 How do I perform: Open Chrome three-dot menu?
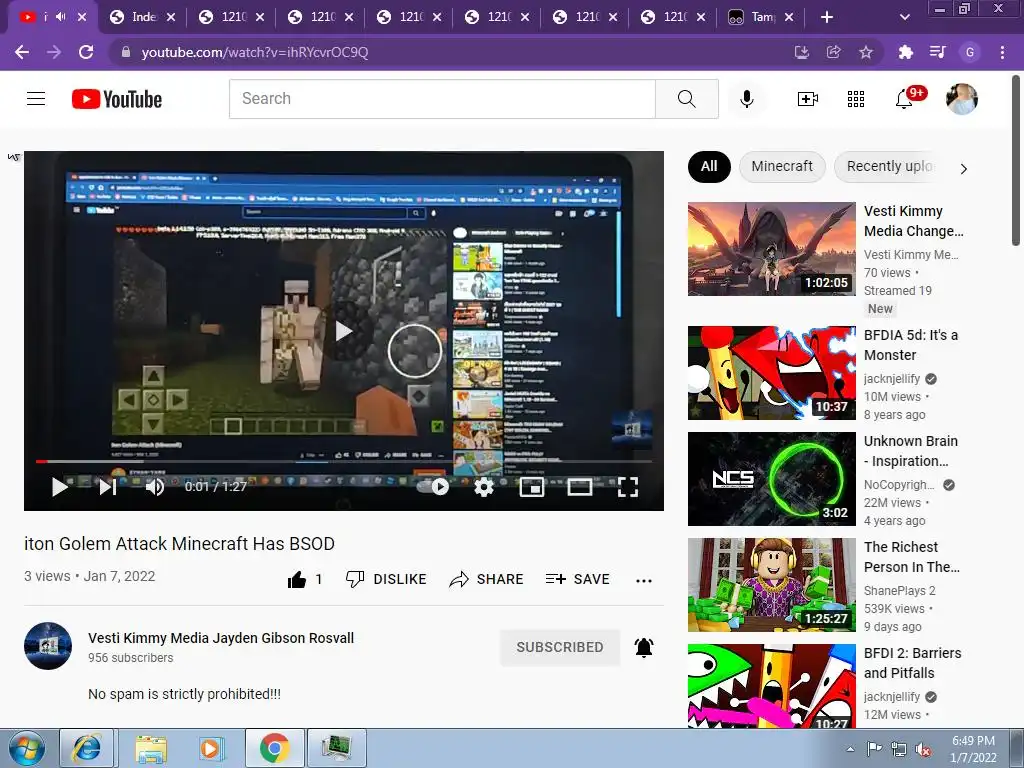pyautogui.click(x=1002, y=52)
